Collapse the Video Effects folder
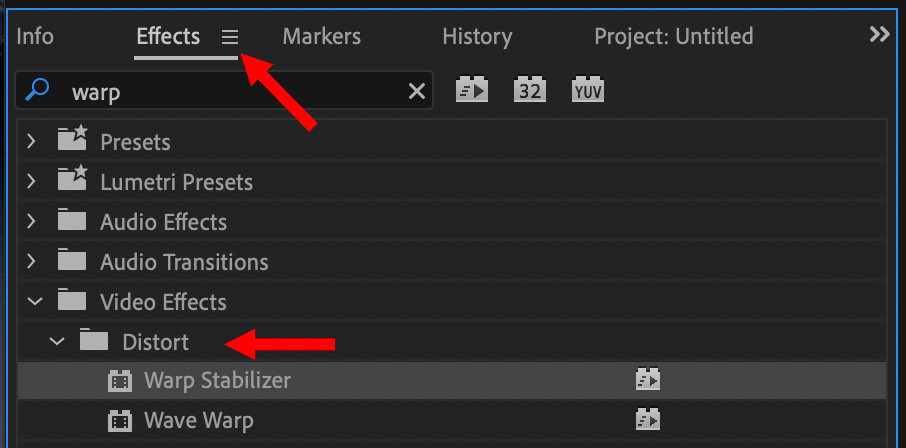The image size is (906, 448). 35,302
